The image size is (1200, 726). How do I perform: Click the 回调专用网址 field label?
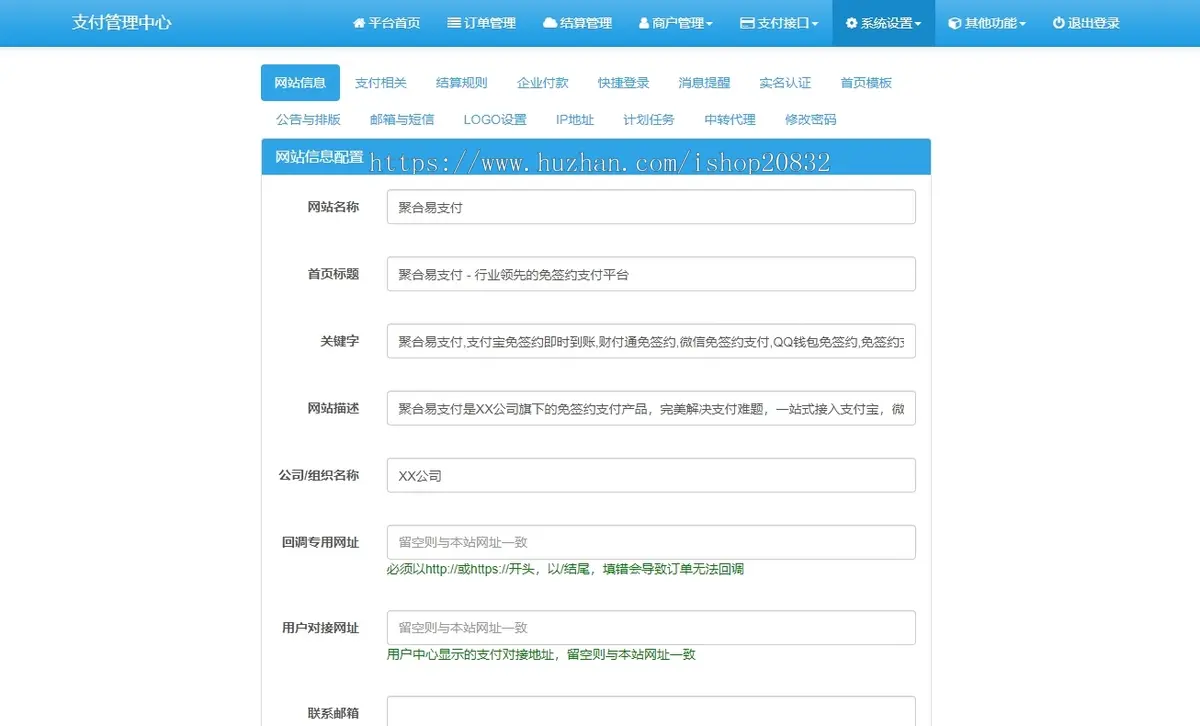tap(320, 542)
